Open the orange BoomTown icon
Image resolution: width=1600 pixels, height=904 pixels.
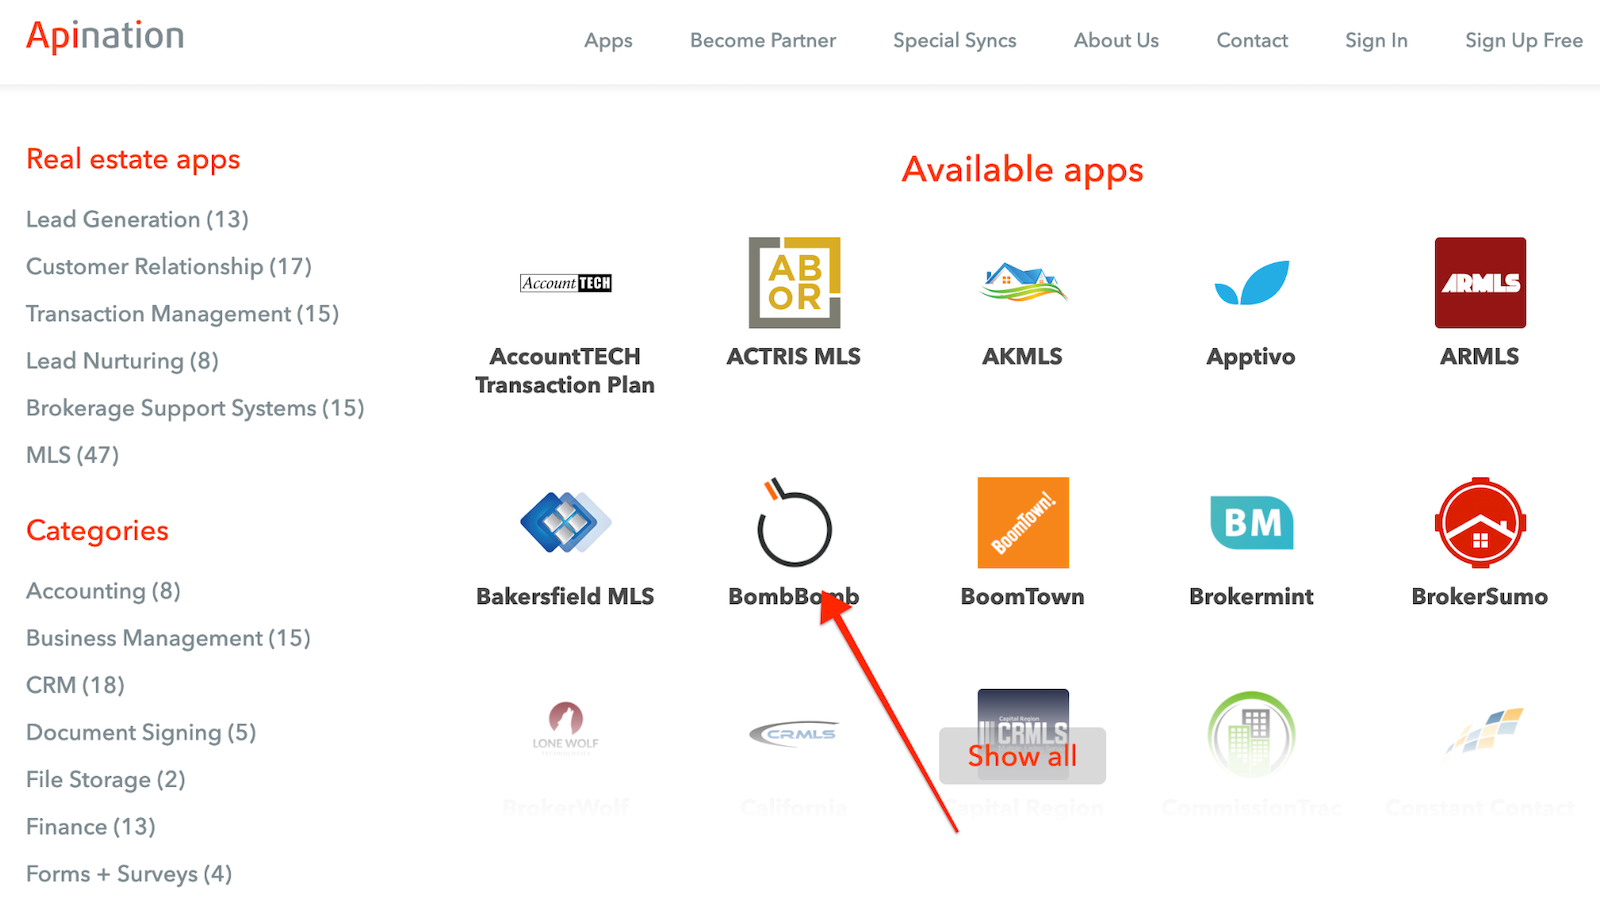(1023, 523)
